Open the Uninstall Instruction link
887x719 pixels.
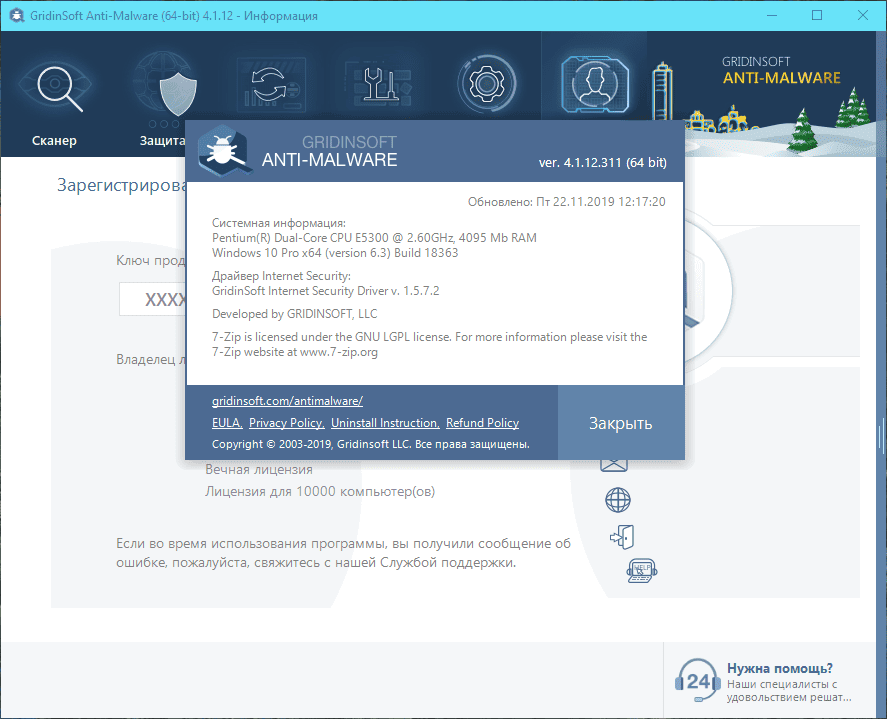(x=385, y=423)
